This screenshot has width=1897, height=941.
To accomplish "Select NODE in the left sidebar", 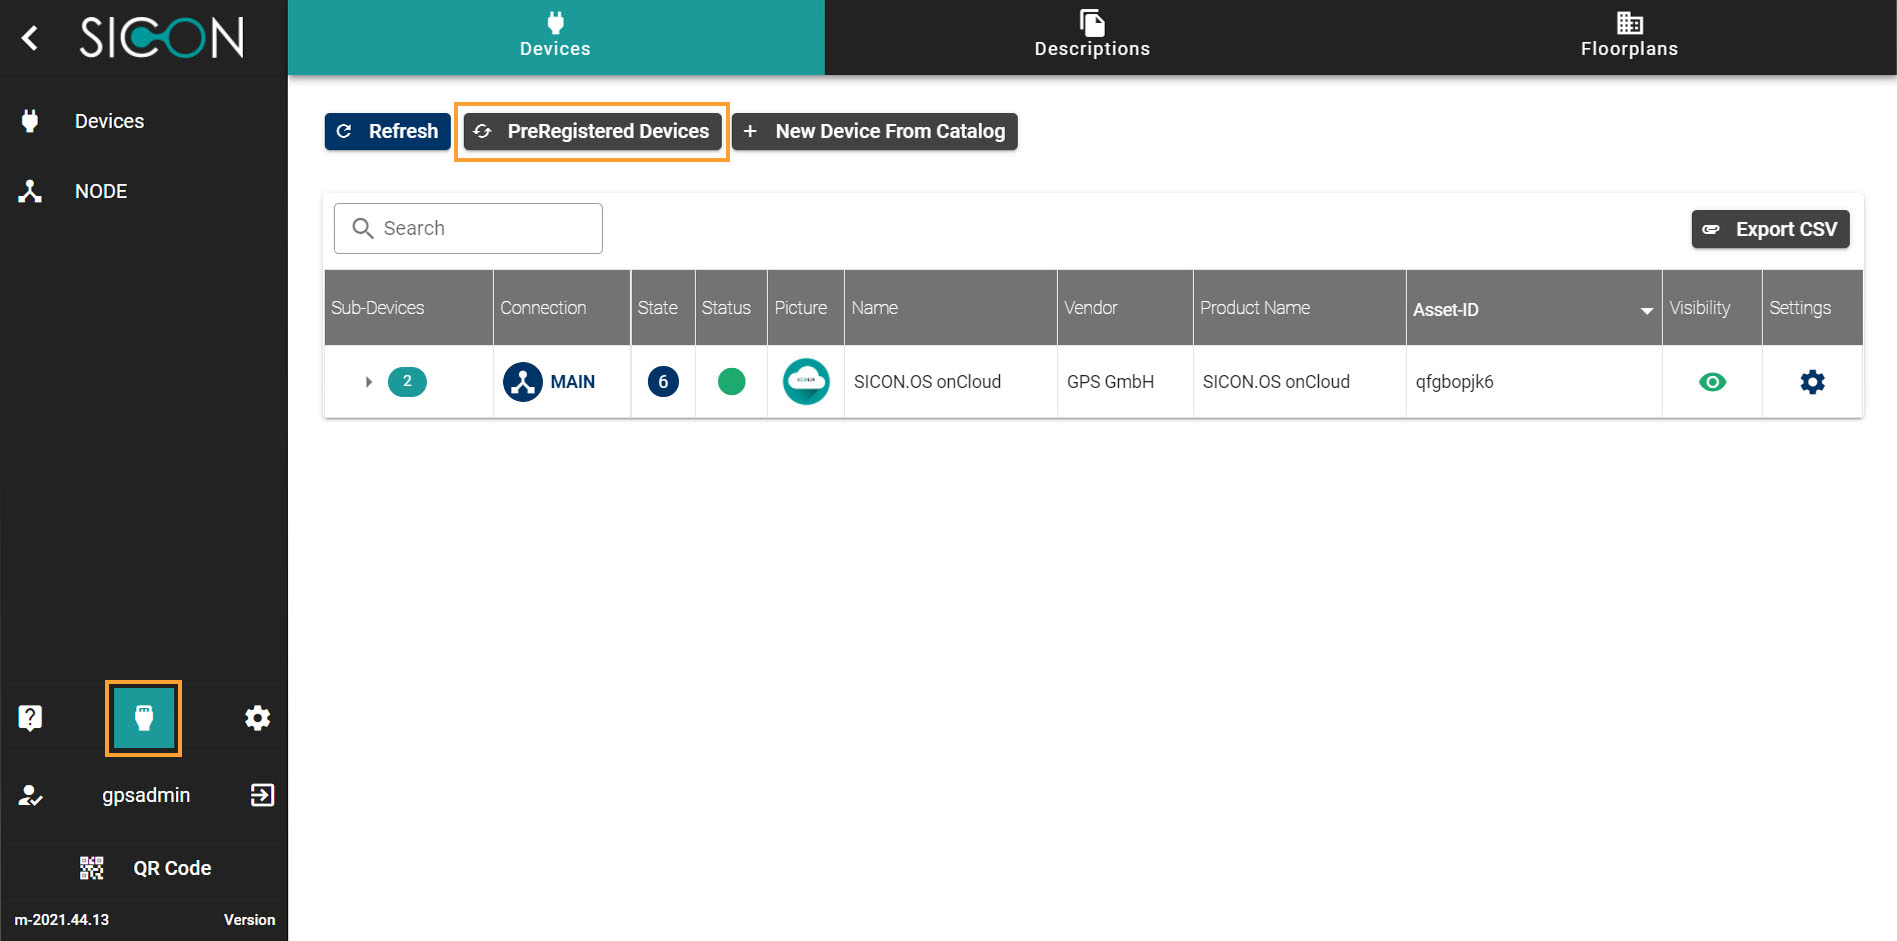I will [x=100, y=191].
